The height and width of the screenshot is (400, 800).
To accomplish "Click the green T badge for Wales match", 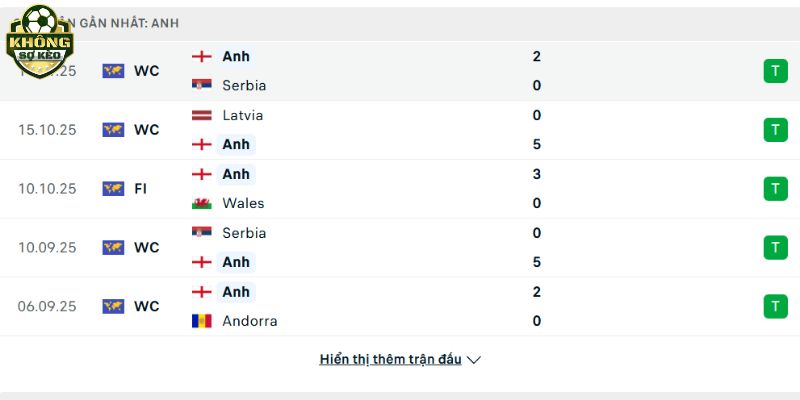I will (x=775, y=189).
